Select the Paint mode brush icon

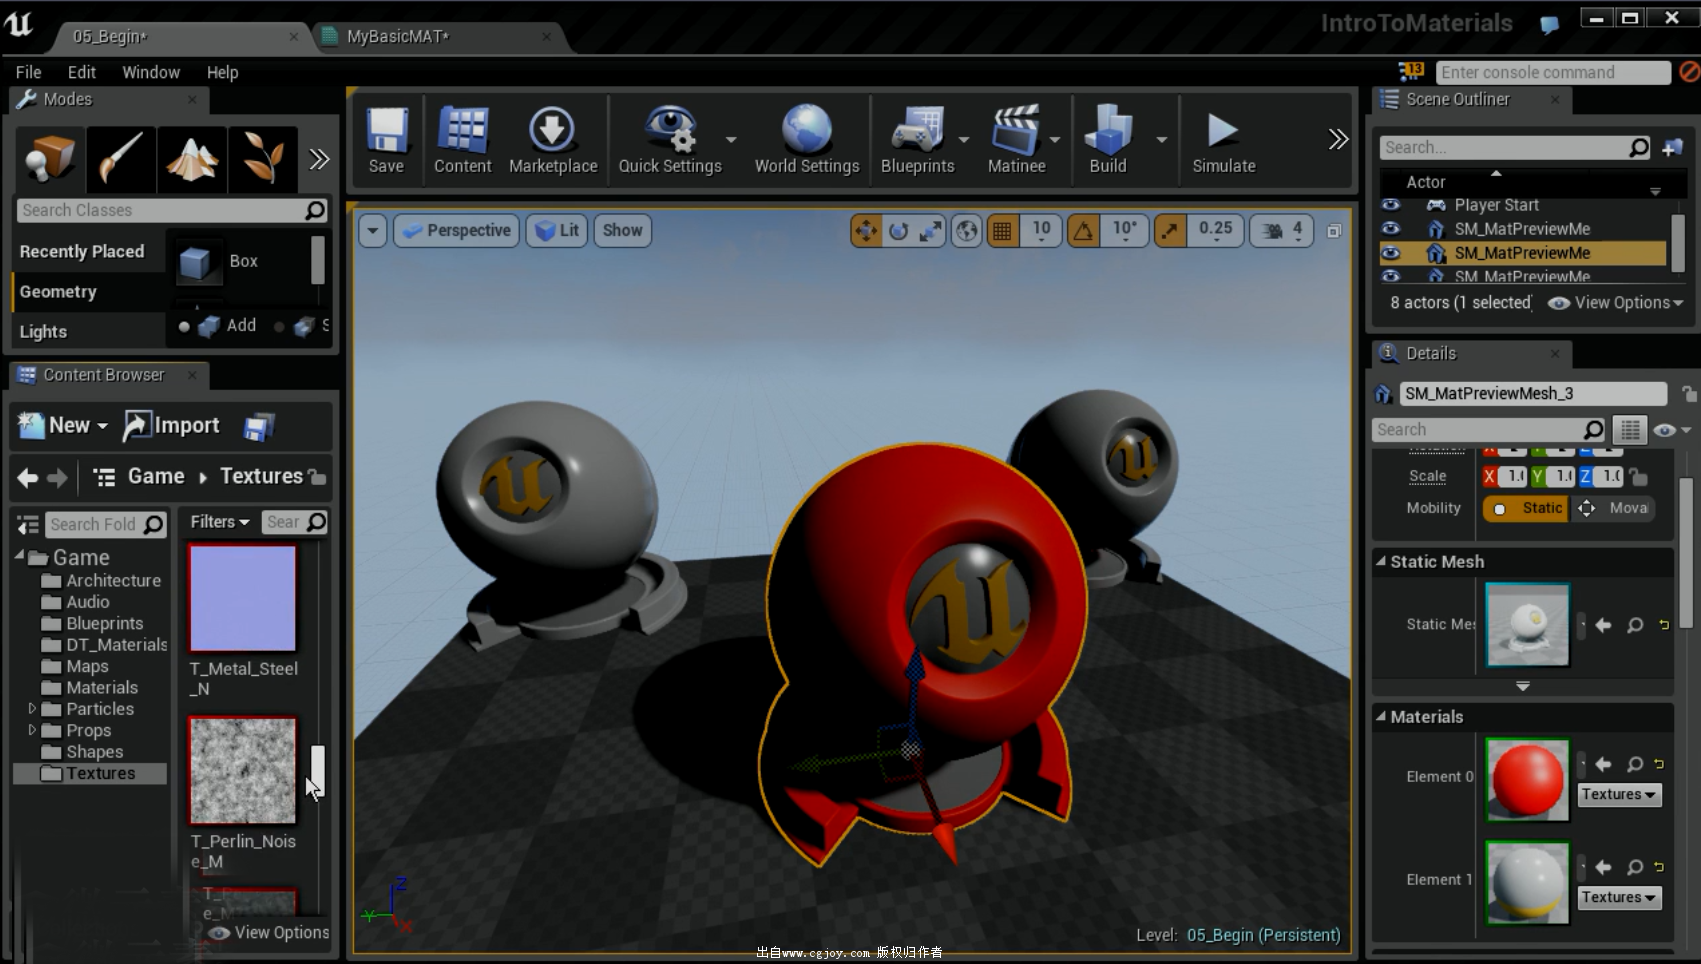tap(121, 158)
